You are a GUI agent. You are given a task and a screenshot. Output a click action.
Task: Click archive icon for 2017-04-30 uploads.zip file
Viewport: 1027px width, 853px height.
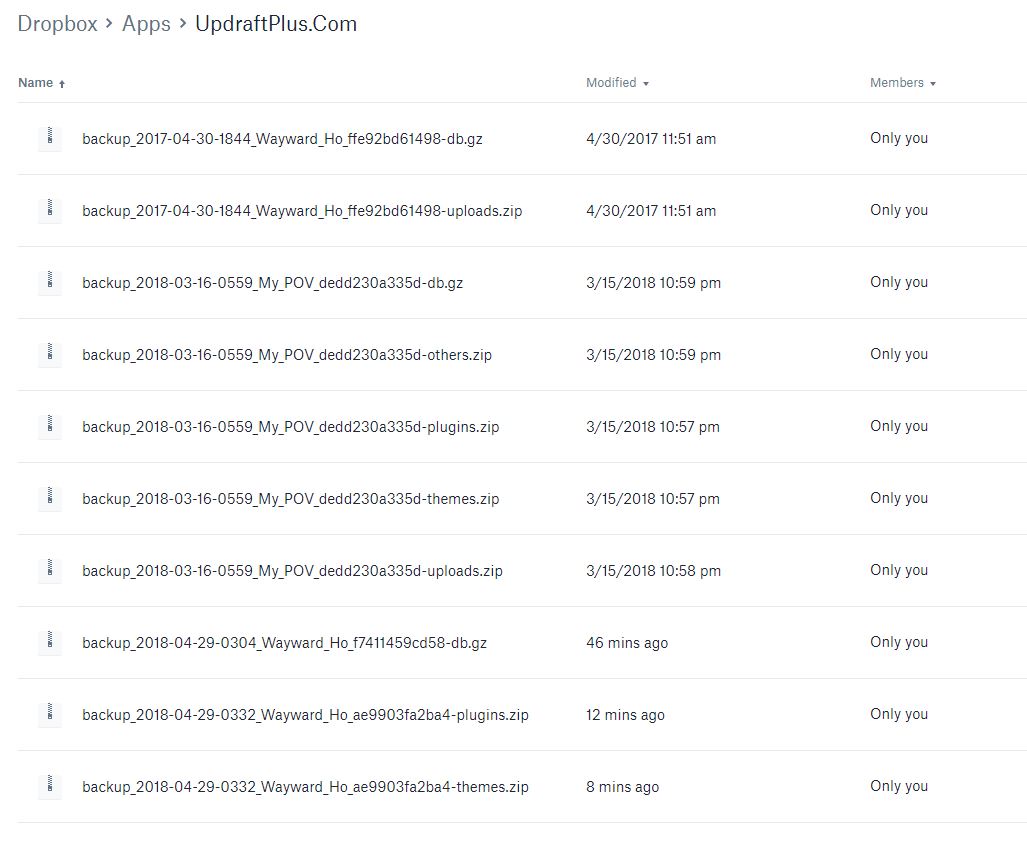pyautogui.click(x=50, y=210)
